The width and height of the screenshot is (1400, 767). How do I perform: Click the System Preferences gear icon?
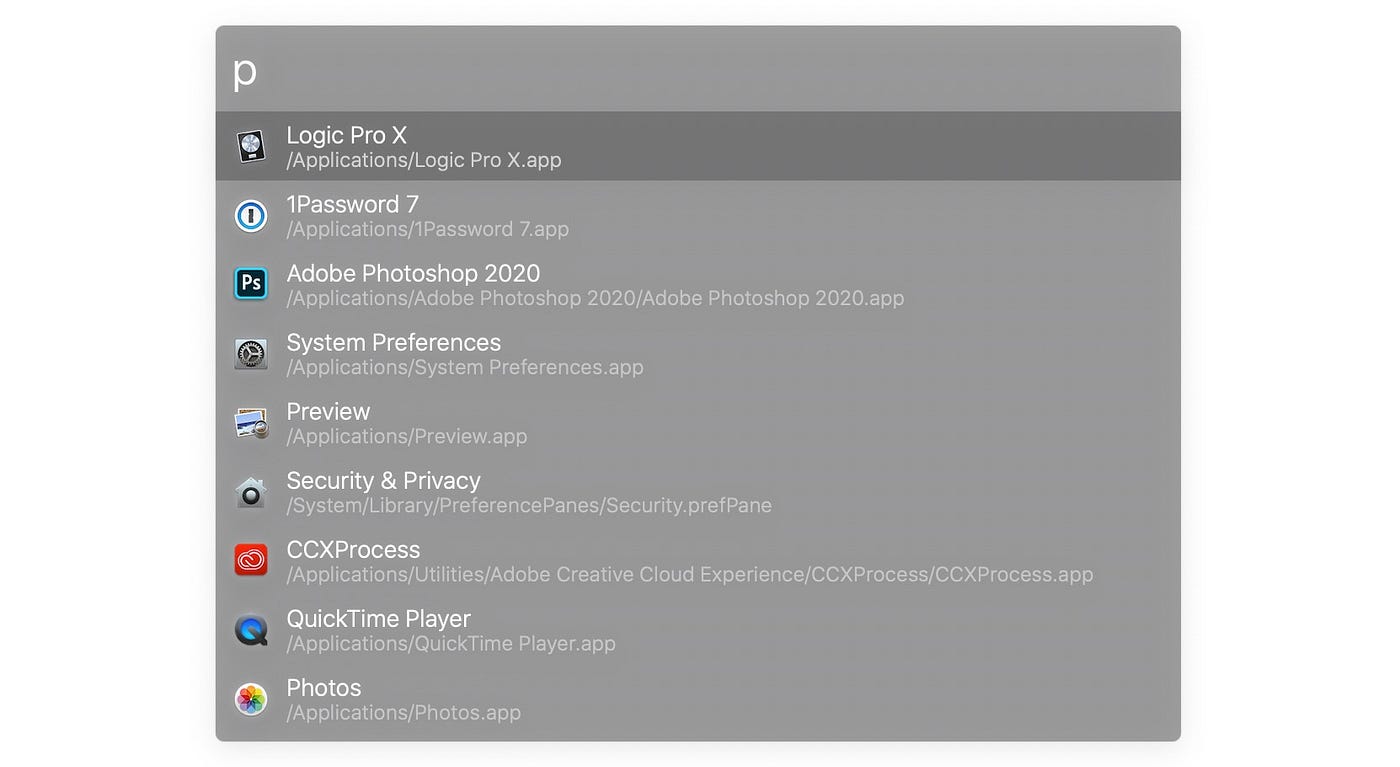[251, 354]
